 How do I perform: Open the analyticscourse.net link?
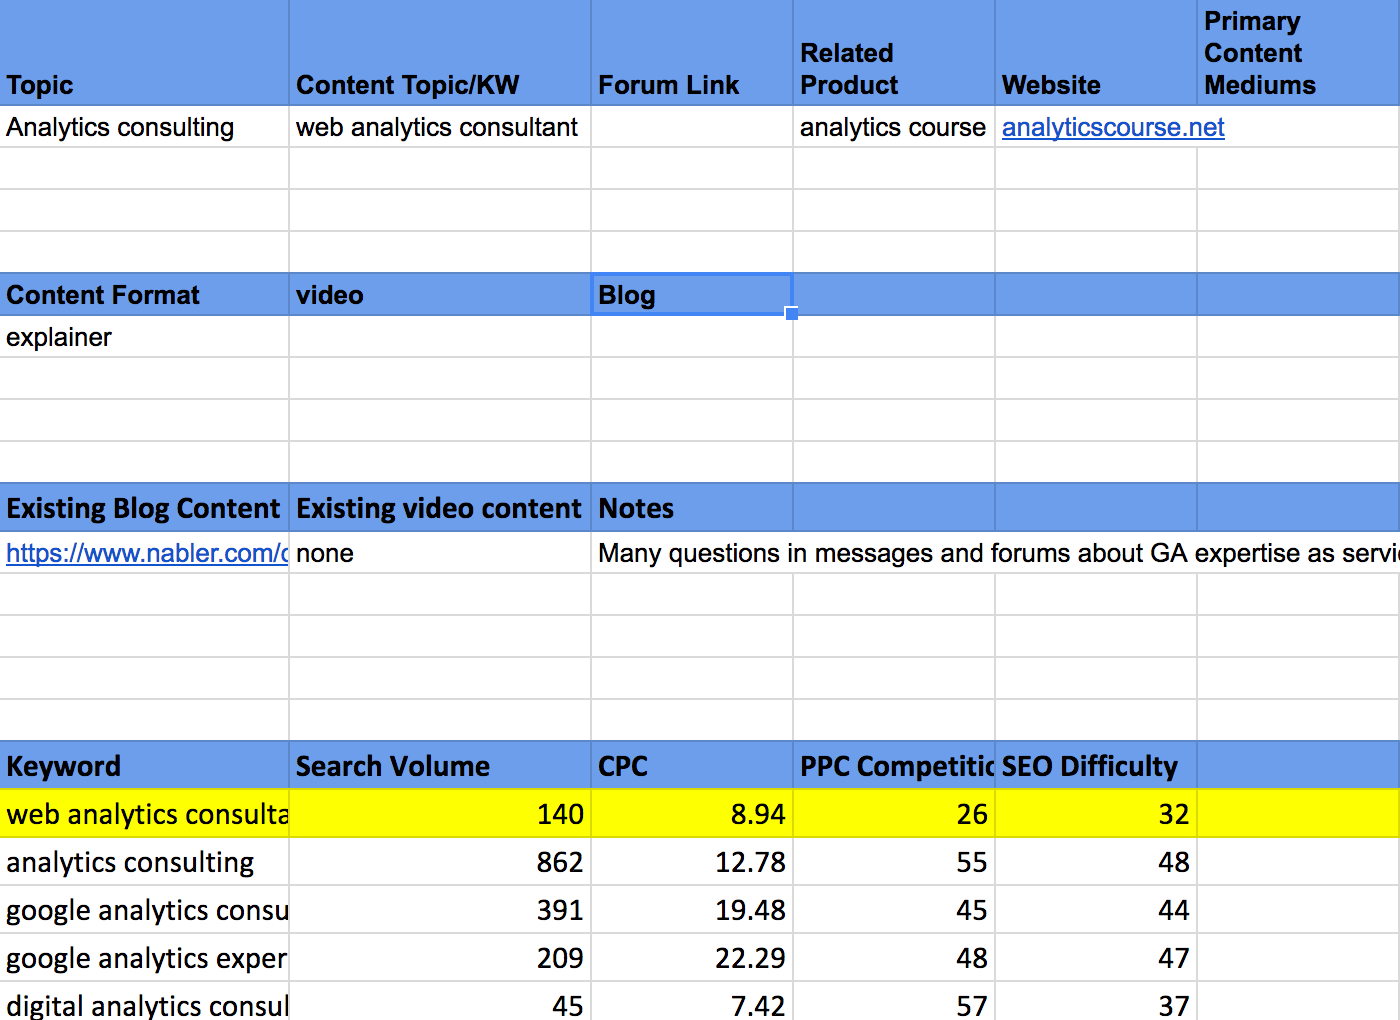tap(1113, 127)
